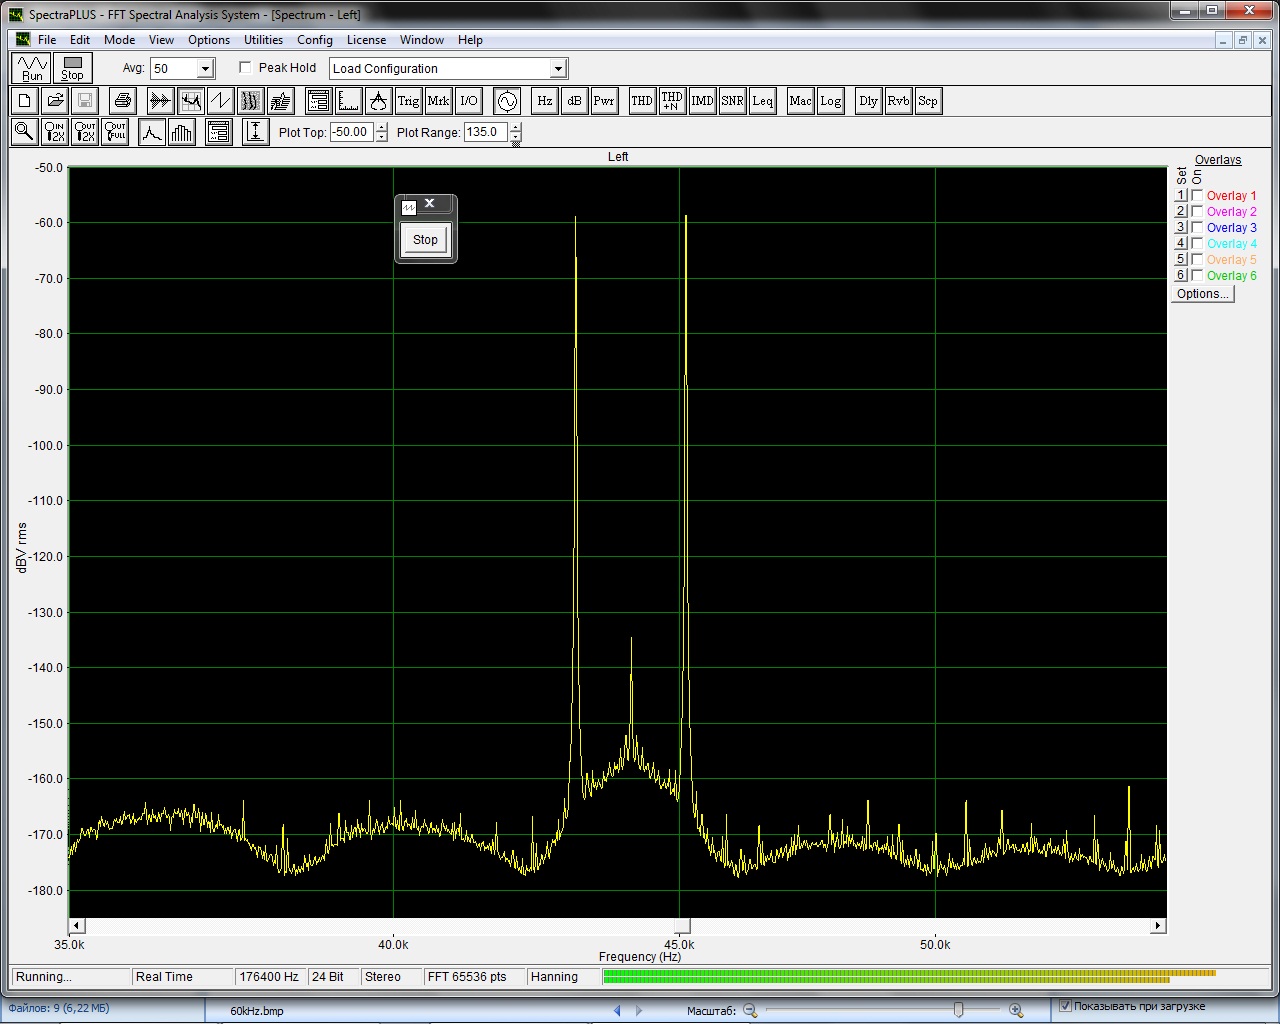
Task: Click the Print toolbar icon
Action: click(x=123, y=101)
